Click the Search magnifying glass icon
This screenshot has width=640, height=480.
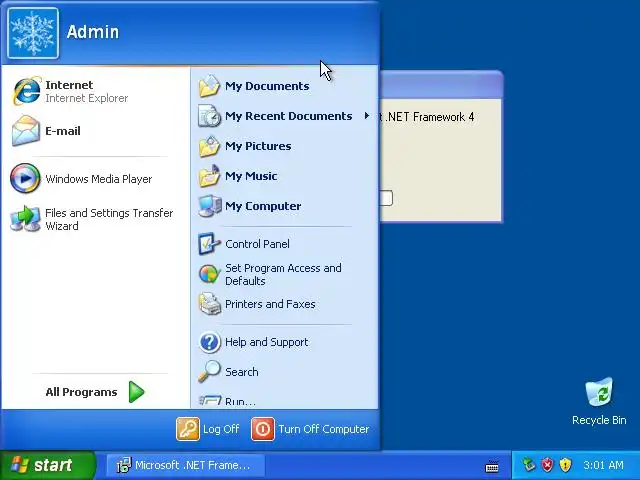pyautogui.click(x=209, y=371)
